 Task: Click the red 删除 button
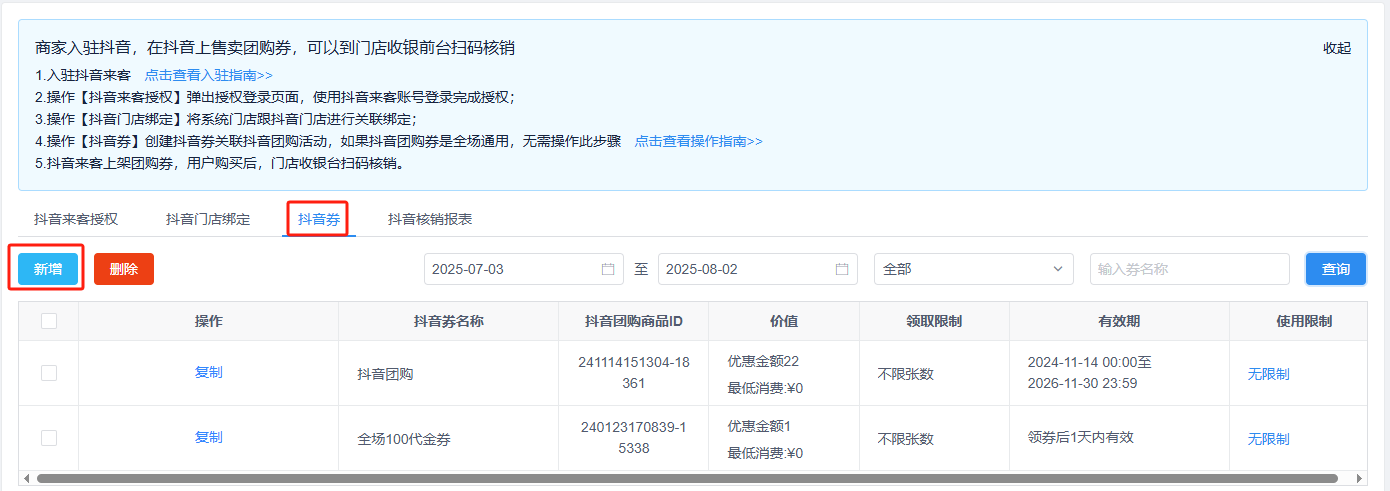click(x=124, y=269)
